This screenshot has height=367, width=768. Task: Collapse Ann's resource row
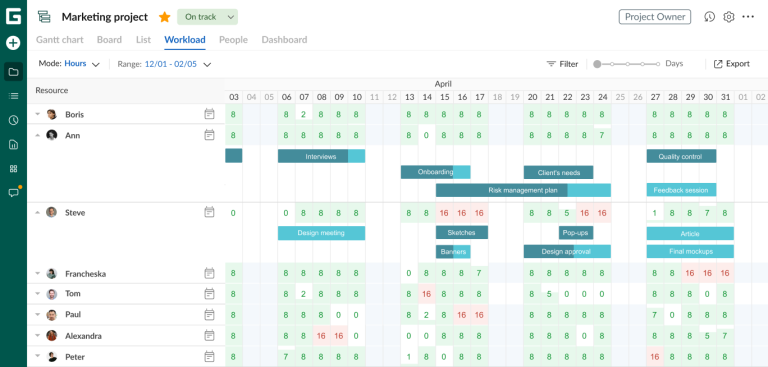point(38,135)
